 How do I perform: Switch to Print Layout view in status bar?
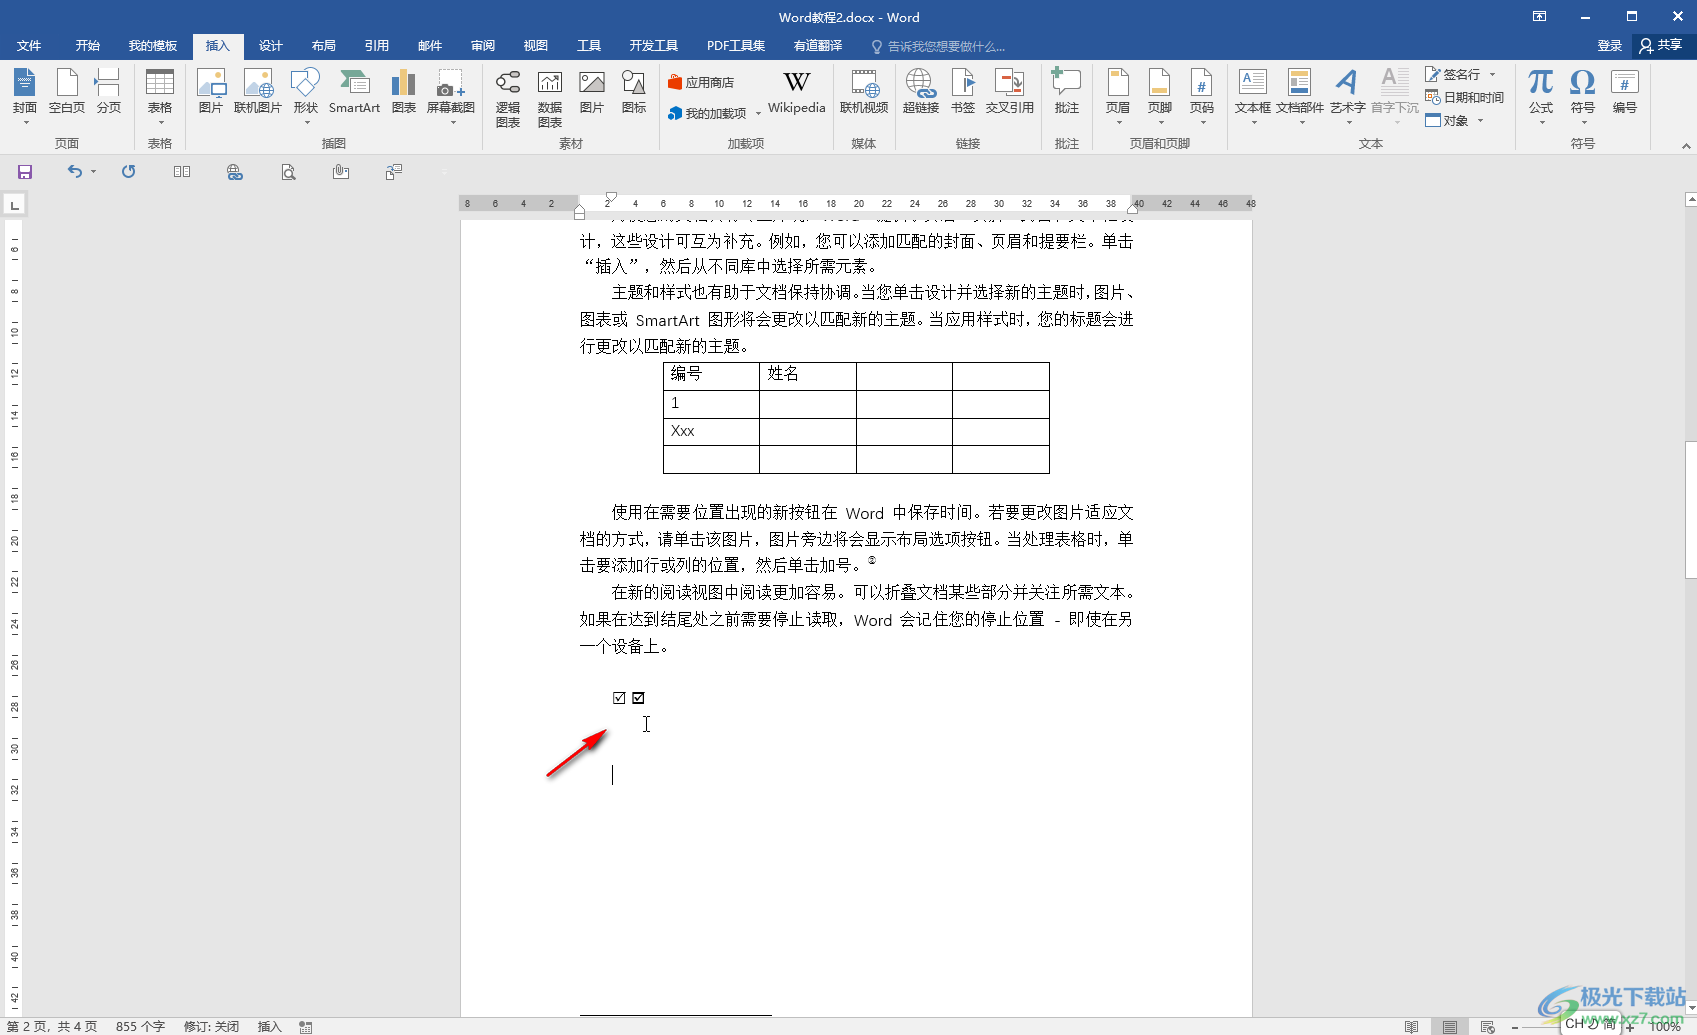[x=1449, y=1027]
